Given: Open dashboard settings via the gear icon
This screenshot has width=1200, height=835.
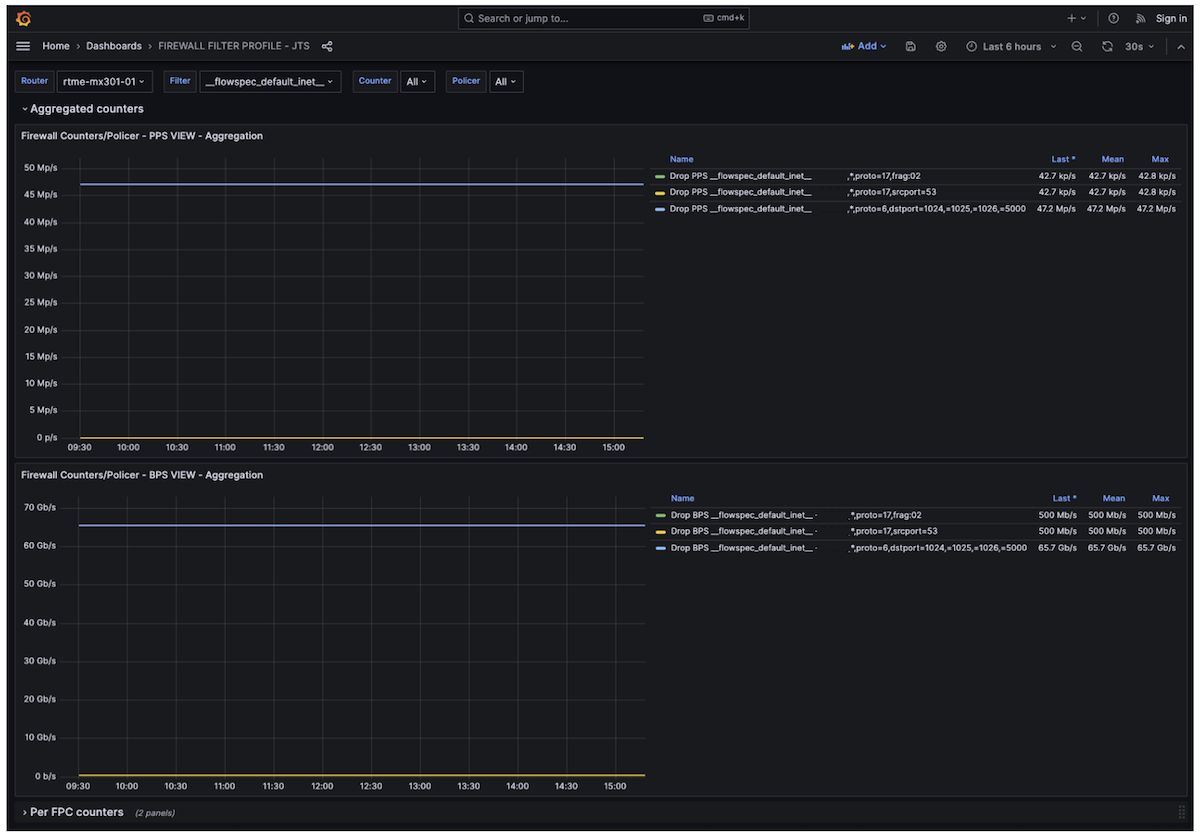Looking at the screenshot, I should [940, 46].
